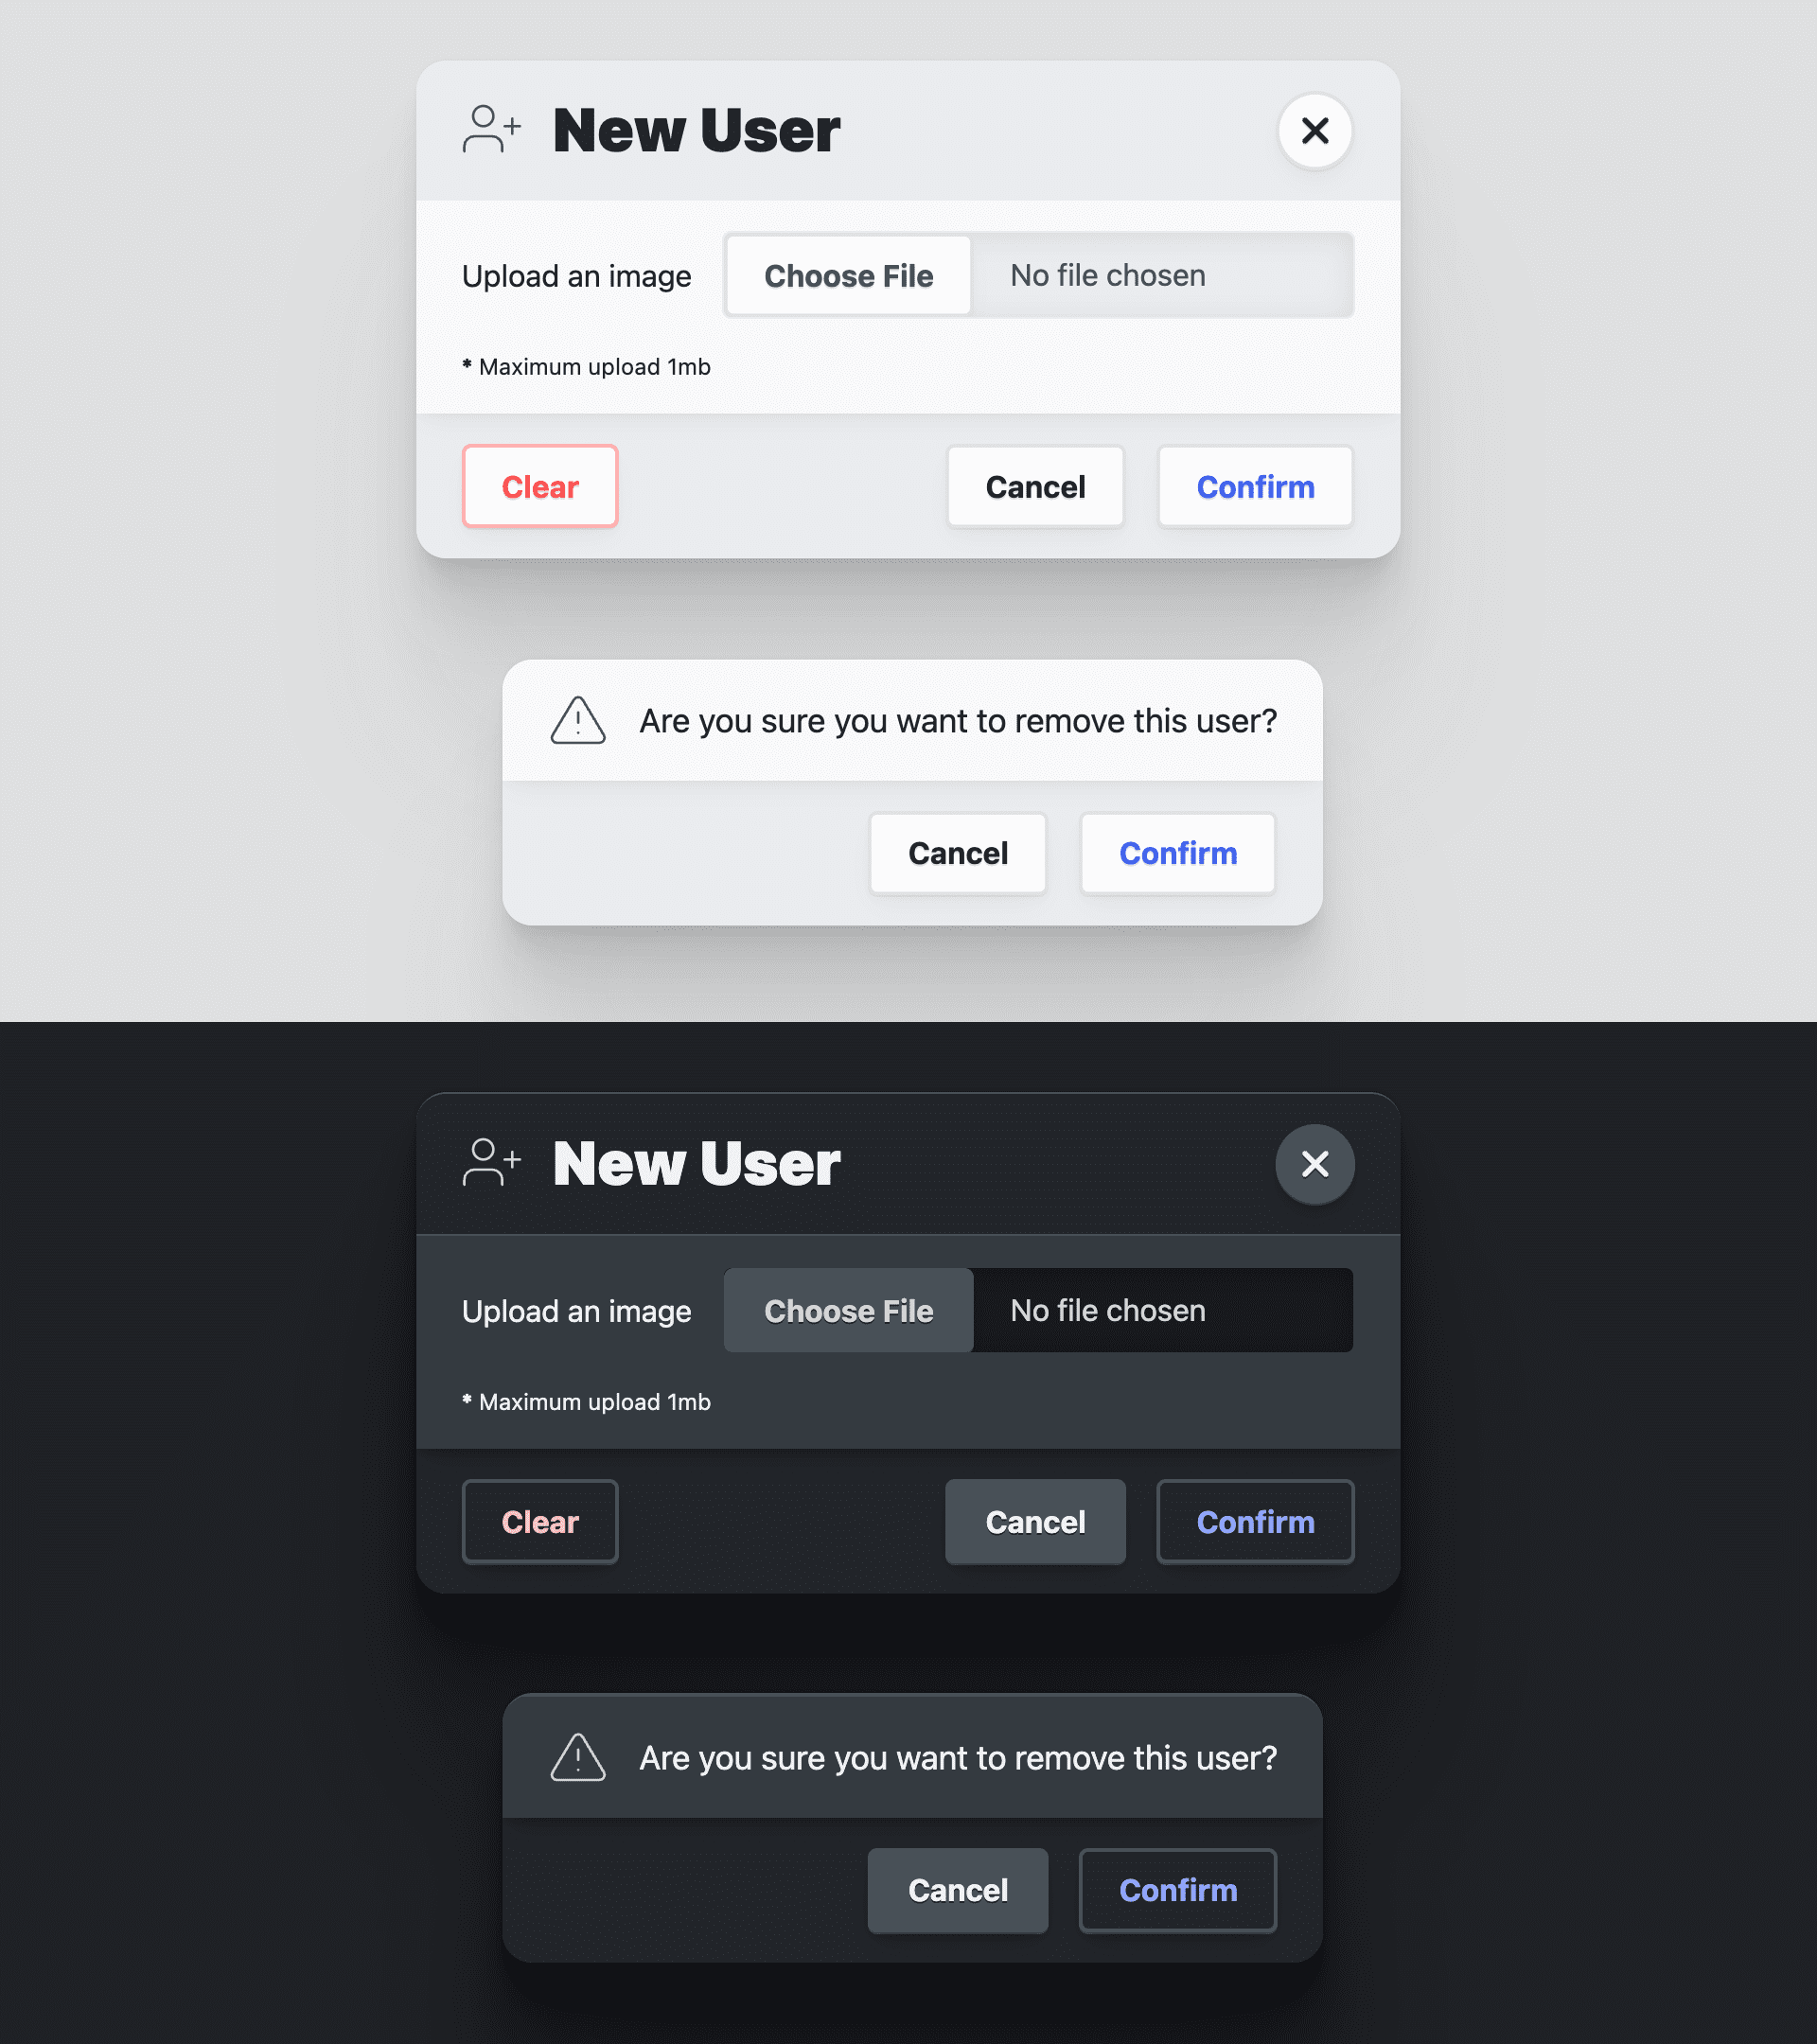Click the X close icon on dialog
This screenshot has height=2044, width=1817.
1315,130
